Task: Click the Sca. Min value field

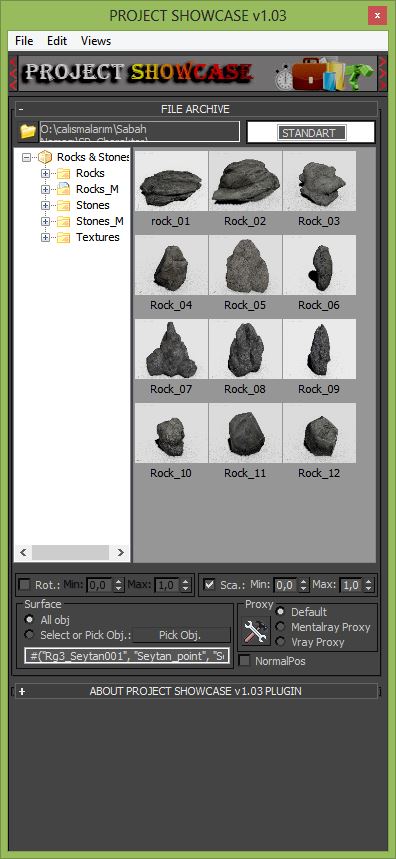Action: (x=285, y=585)
